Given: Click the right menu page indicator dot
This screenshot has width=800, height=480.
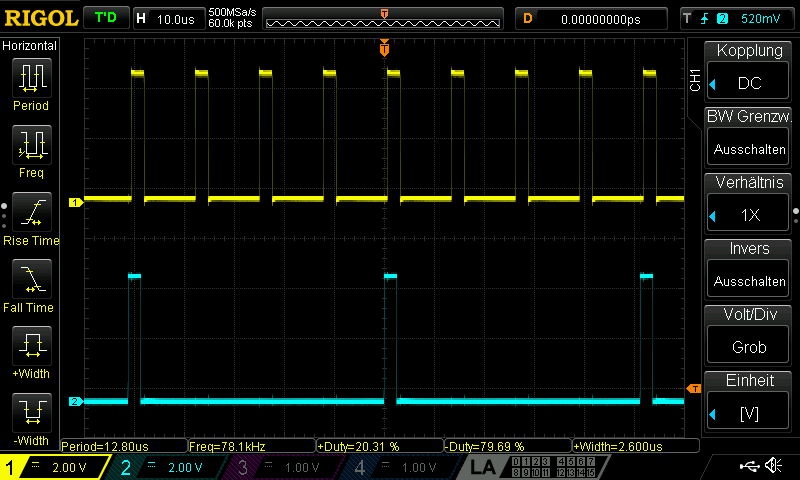Looking at the screenshot, I should tap(796, 216).
